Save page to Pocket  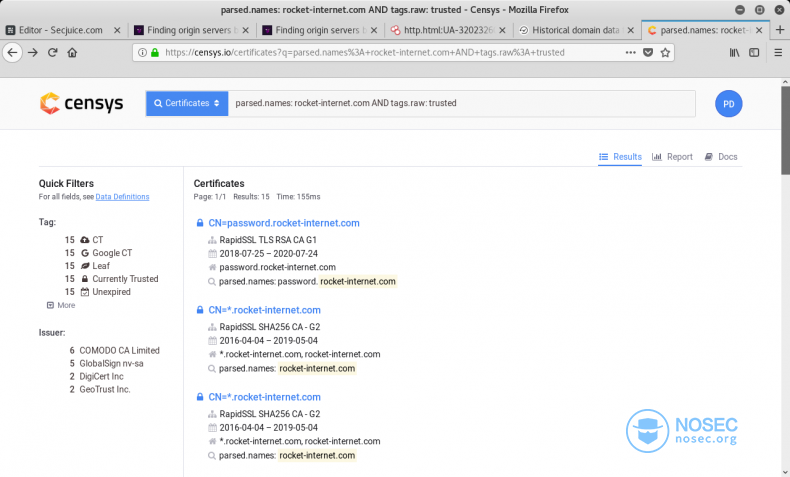tap(648, 52)
